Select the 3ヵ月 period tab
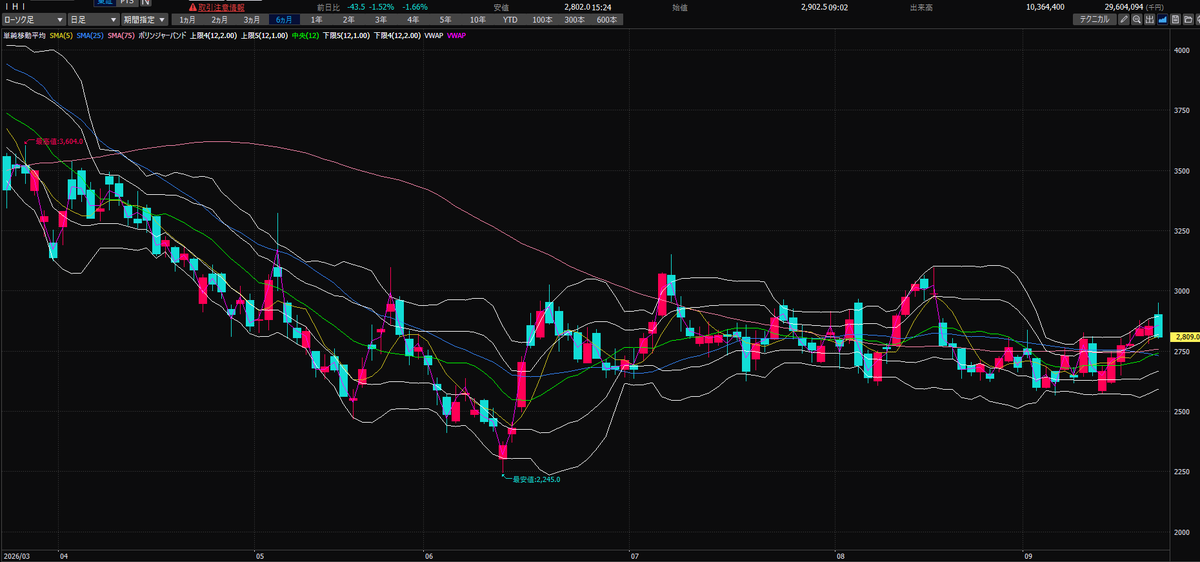The image size is (1200, 562). (x=252, y=19)
